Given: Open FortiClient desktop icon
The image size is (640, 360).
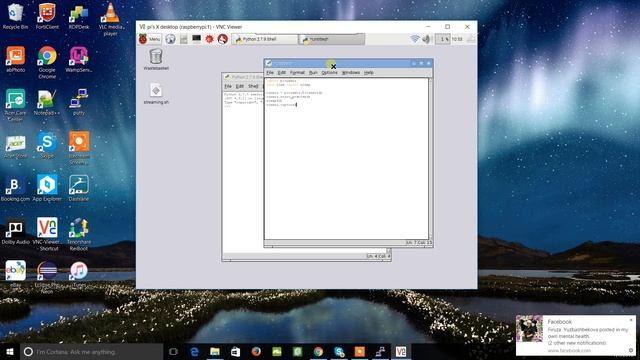Looking at the screenshot, I should tap(47, 16).
